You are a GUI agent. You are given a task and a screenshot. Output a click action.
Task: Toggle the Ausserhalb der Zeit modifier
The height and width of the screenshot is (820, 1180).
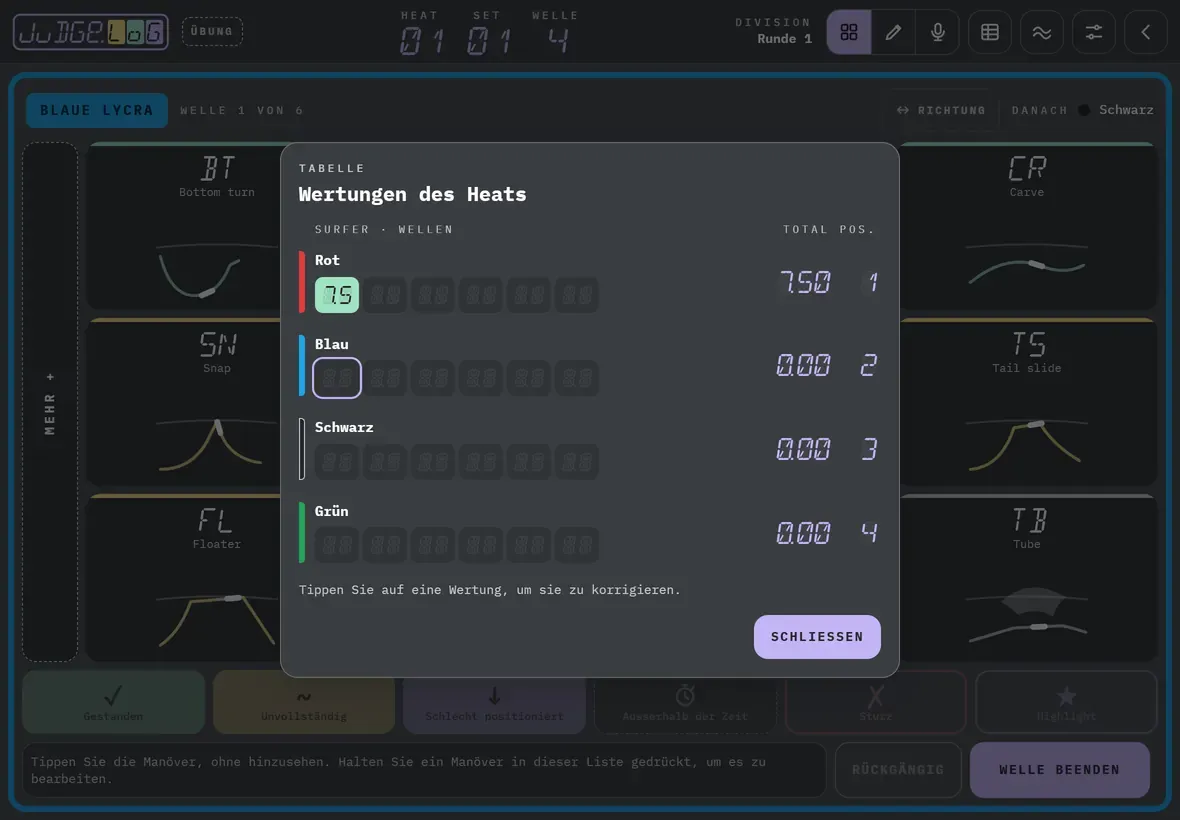tap(685, 702)
